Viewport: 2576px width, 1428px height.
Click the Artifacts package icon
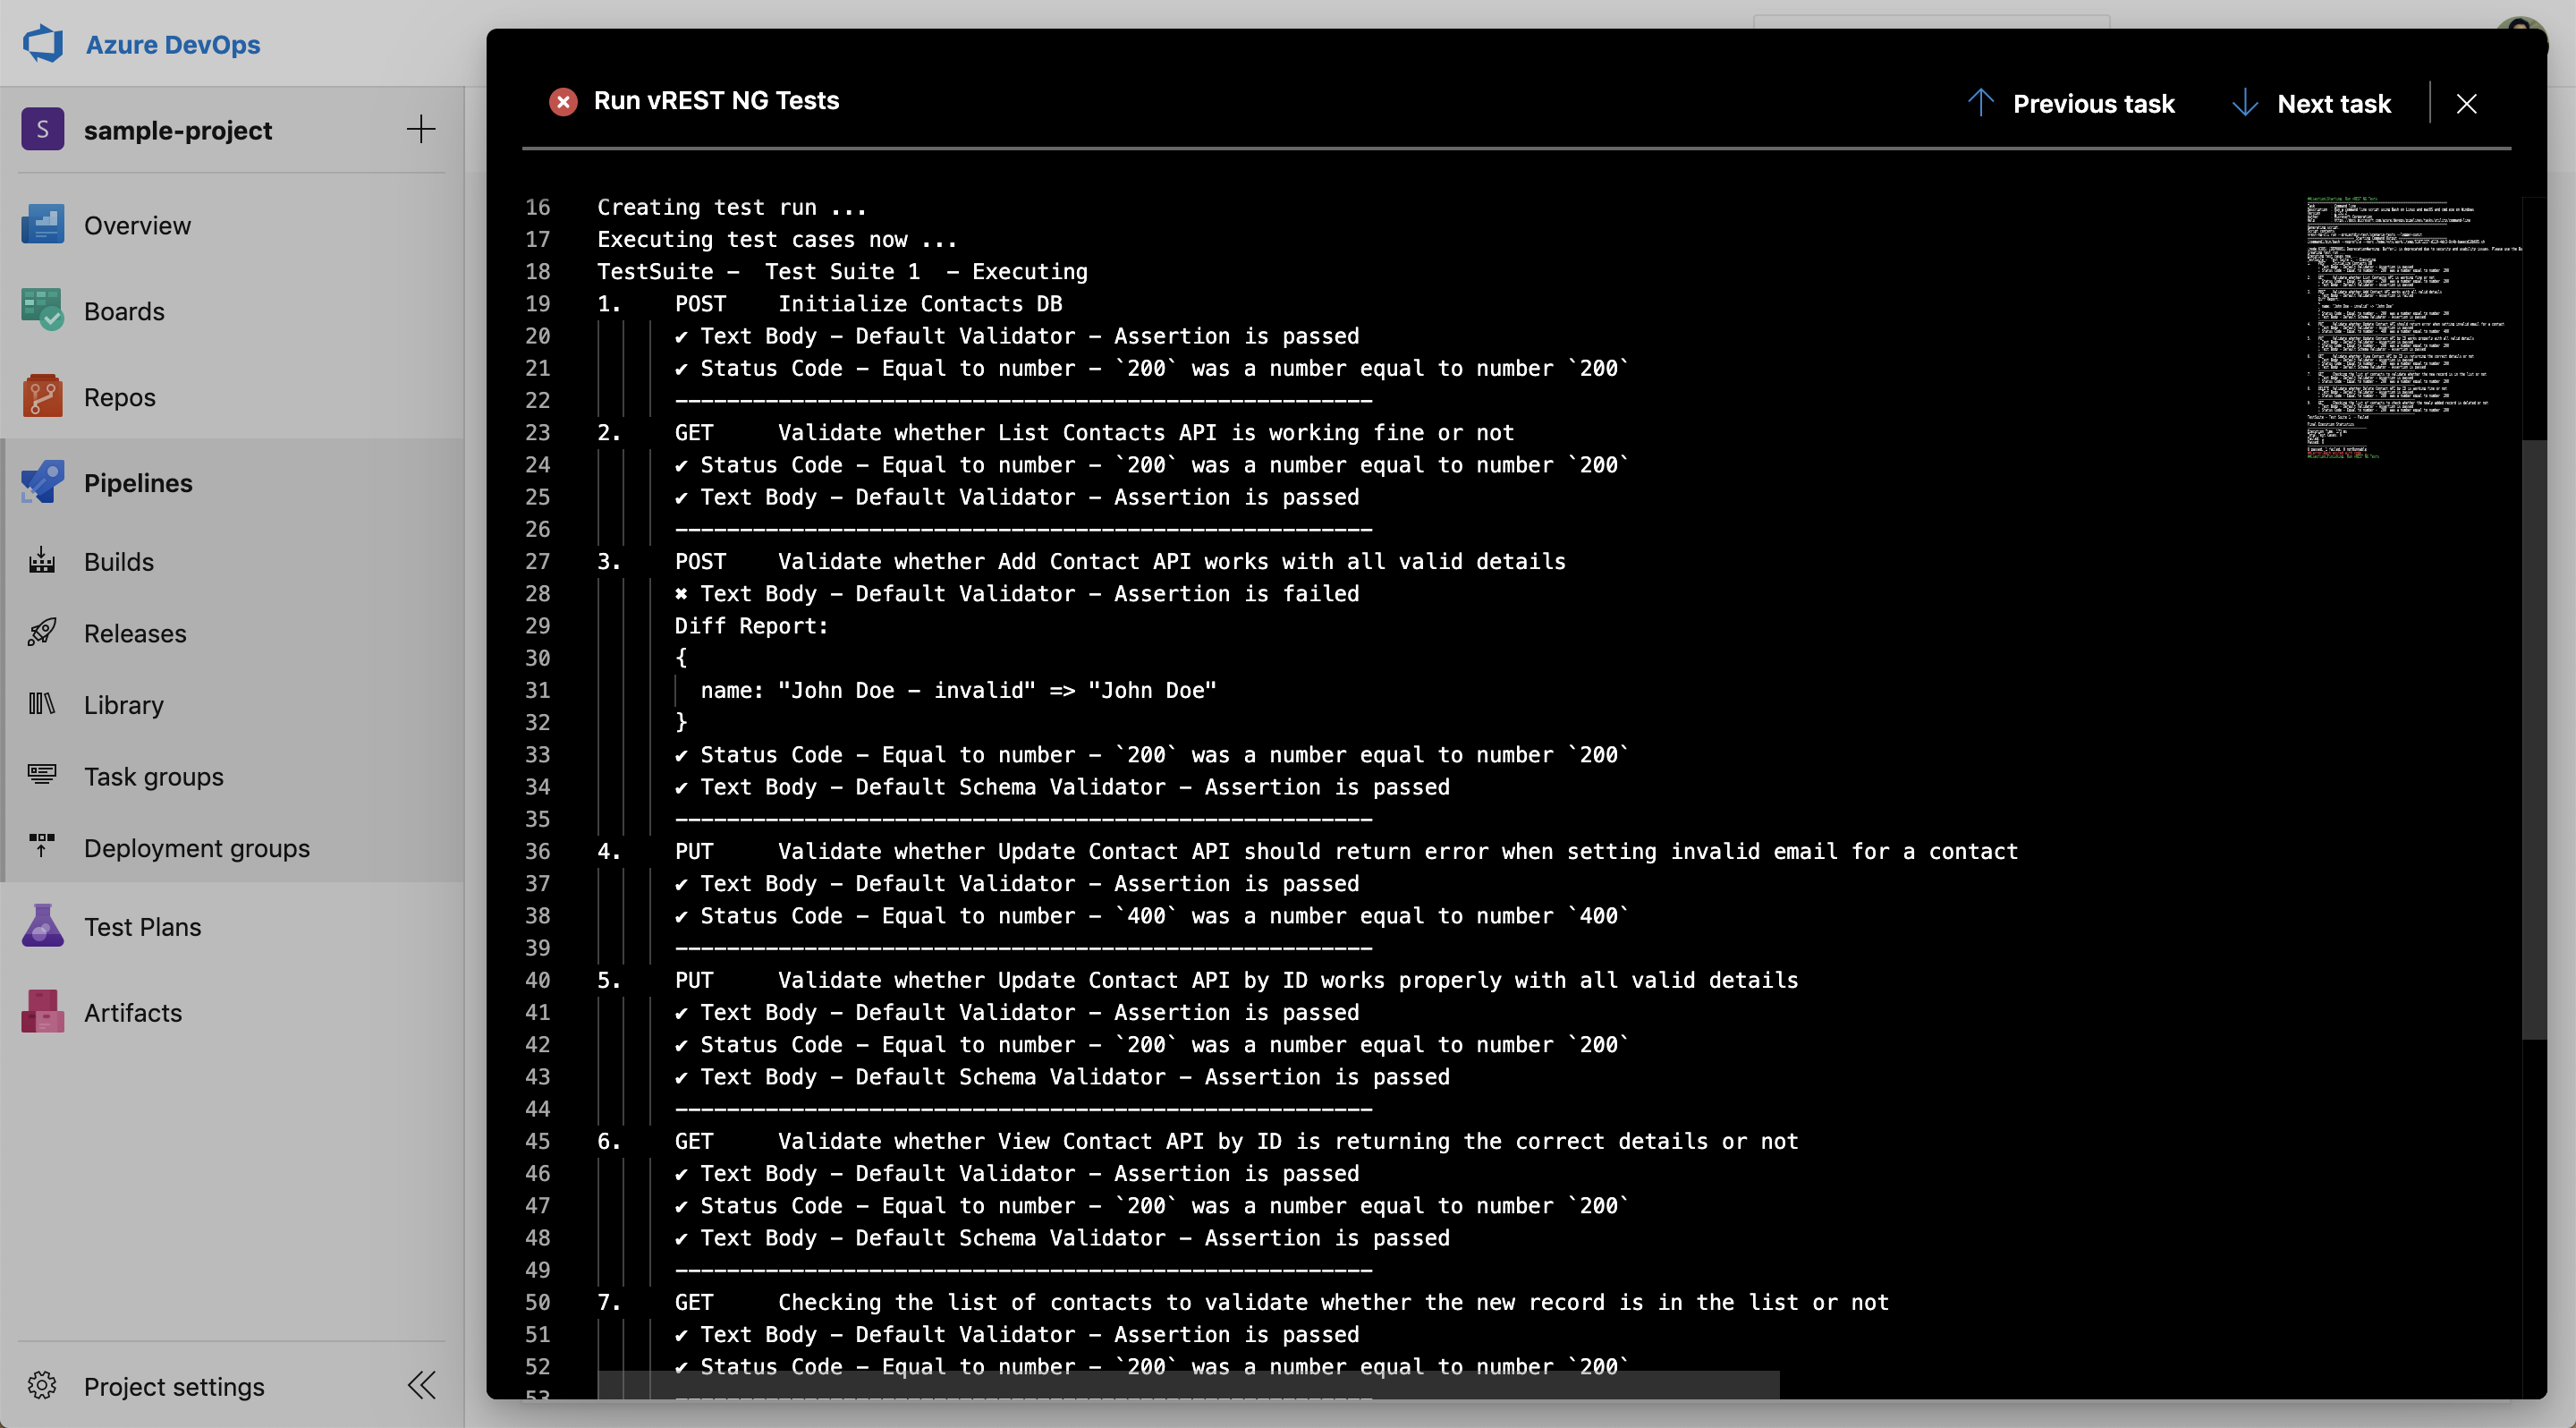point(43,1012)
